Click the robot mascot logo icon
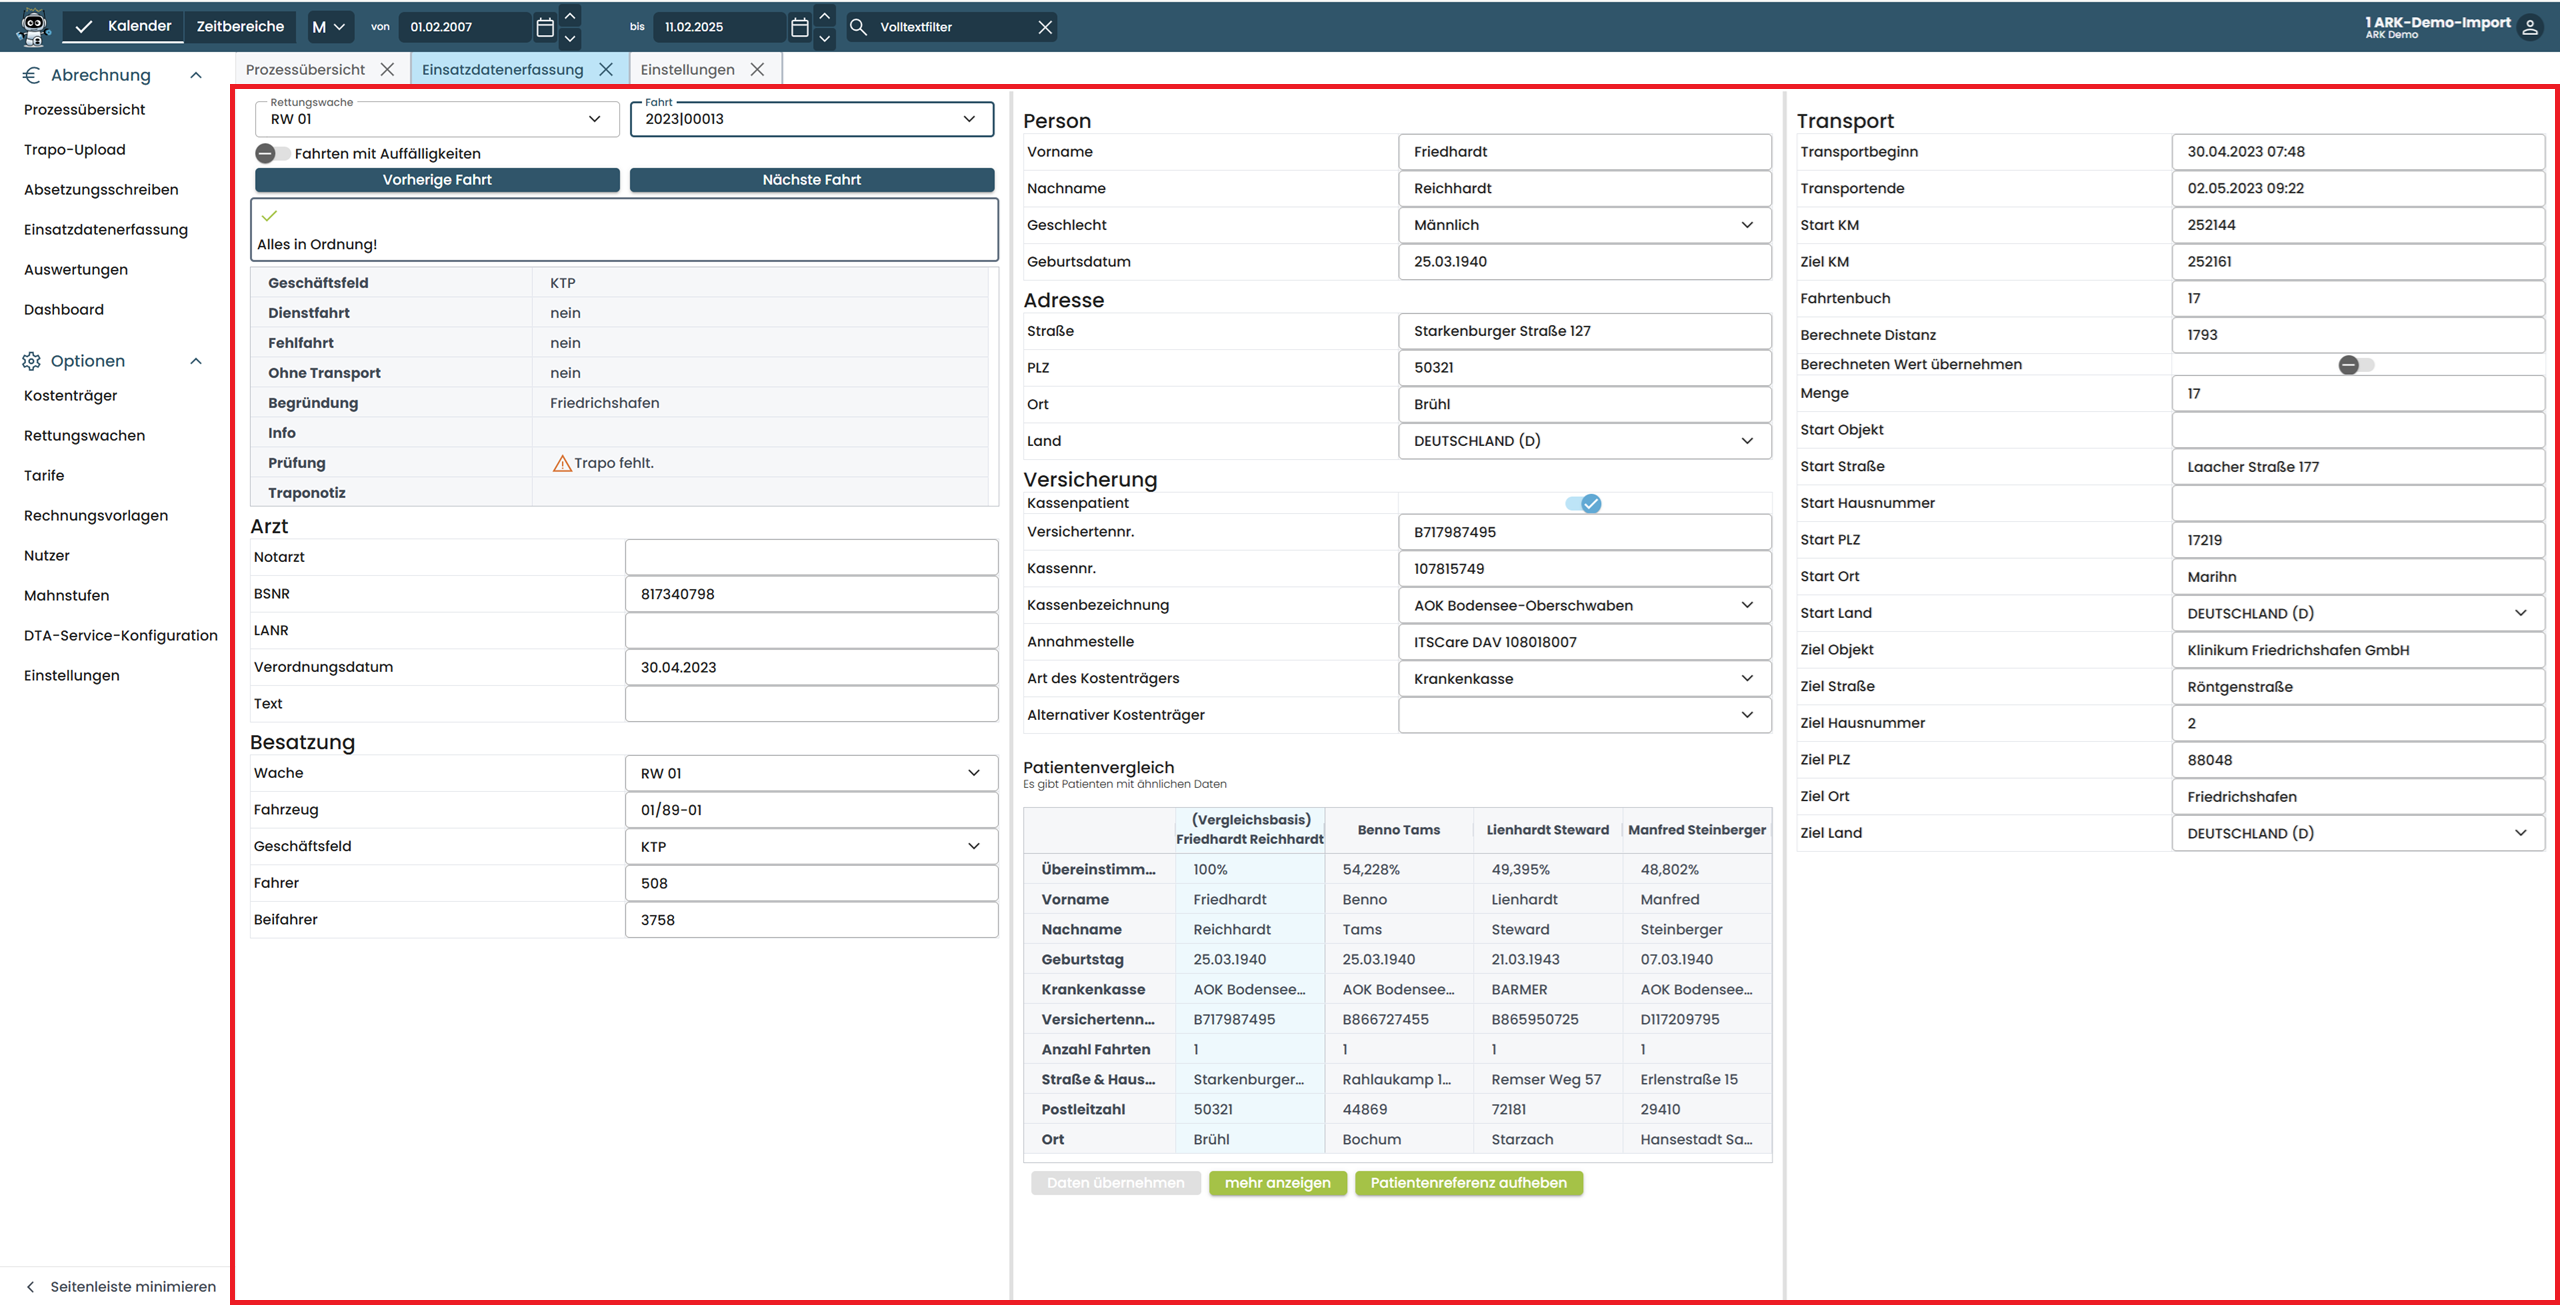Image resolution: width=2560 pixels, height=1305 pixels. click(34, 27)
